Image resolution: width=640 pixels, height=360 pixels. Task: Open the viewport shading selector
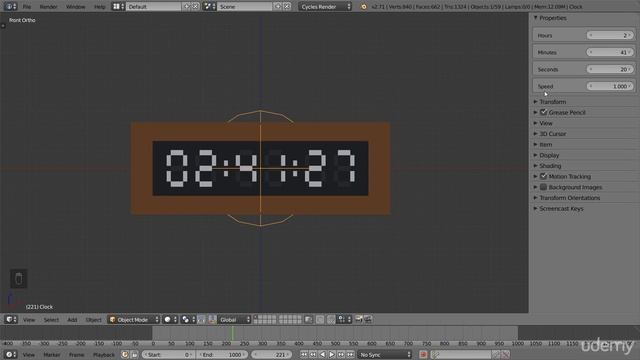coord(170,320)
